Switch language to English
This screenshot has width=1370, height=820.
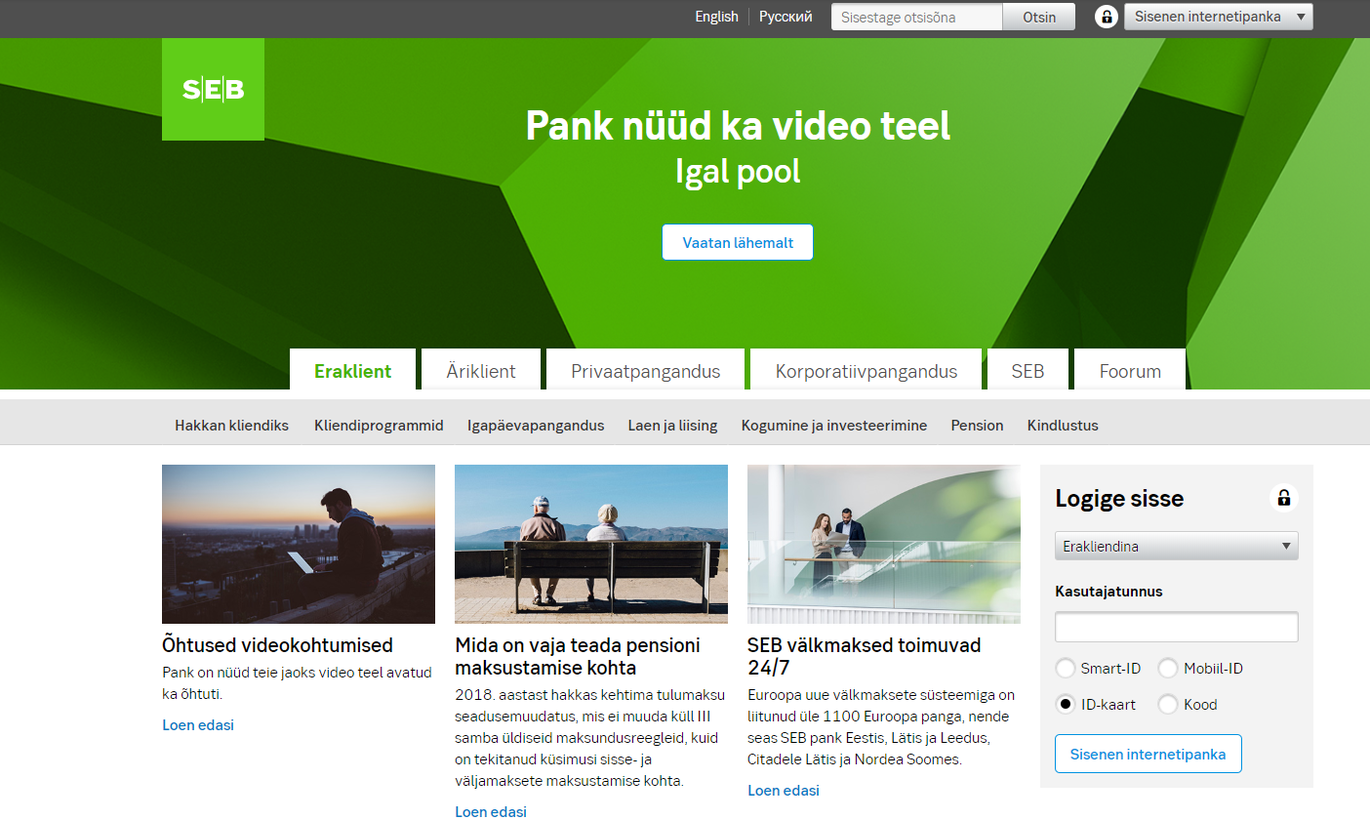click(716, 17)
